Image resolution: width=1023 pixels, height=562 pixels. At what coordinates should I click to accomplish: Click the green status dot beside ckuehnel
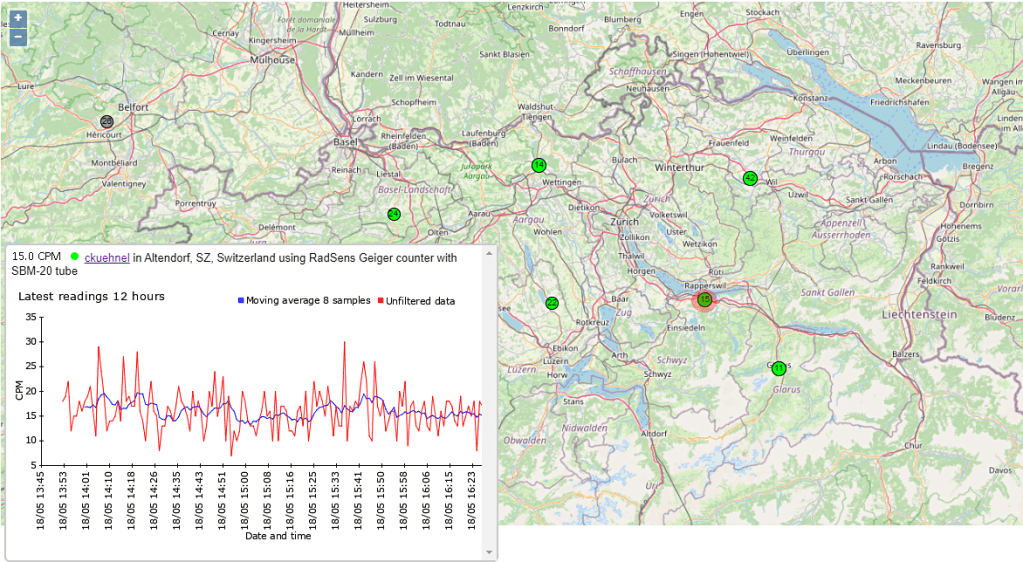[74, 258]
